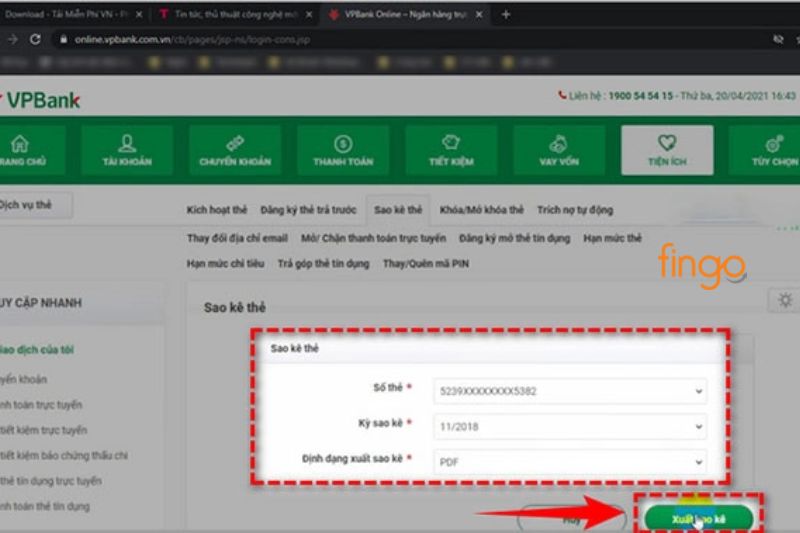Click the Xuất sao kê button

(x=698, y=519)
